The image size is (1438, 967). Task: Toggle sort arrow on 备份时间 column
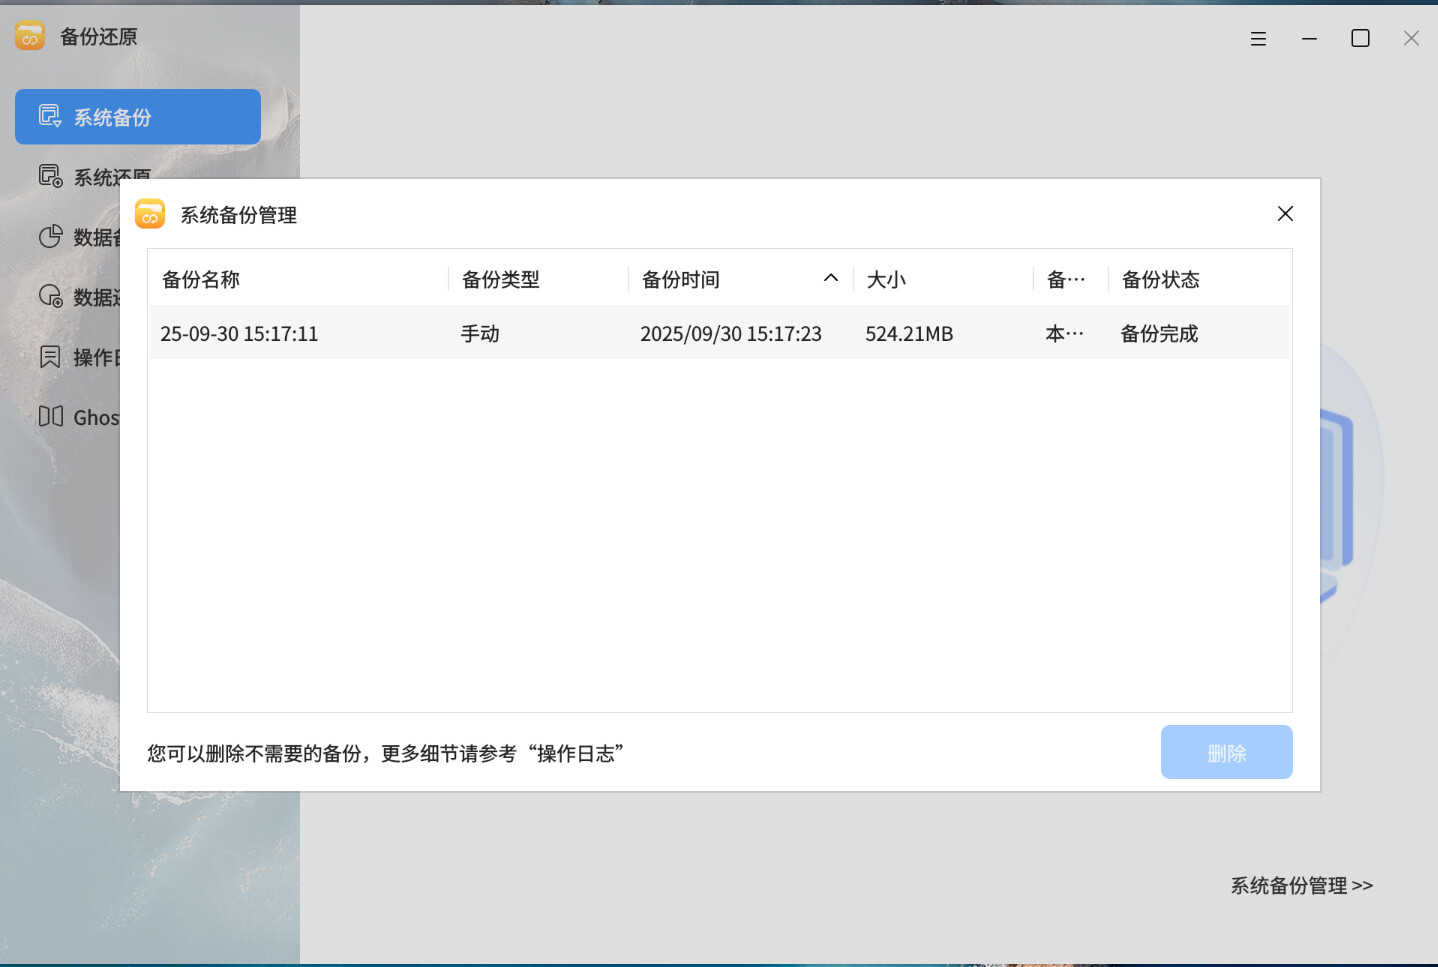(830, 279)
